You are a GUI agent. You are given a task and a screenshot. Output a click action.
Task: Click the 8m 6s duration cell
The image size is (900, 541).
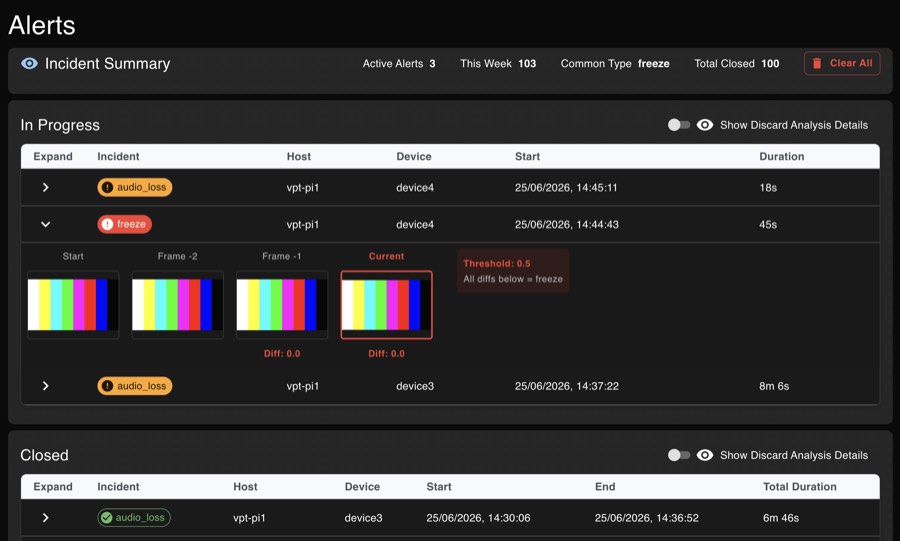coord(774,386)
